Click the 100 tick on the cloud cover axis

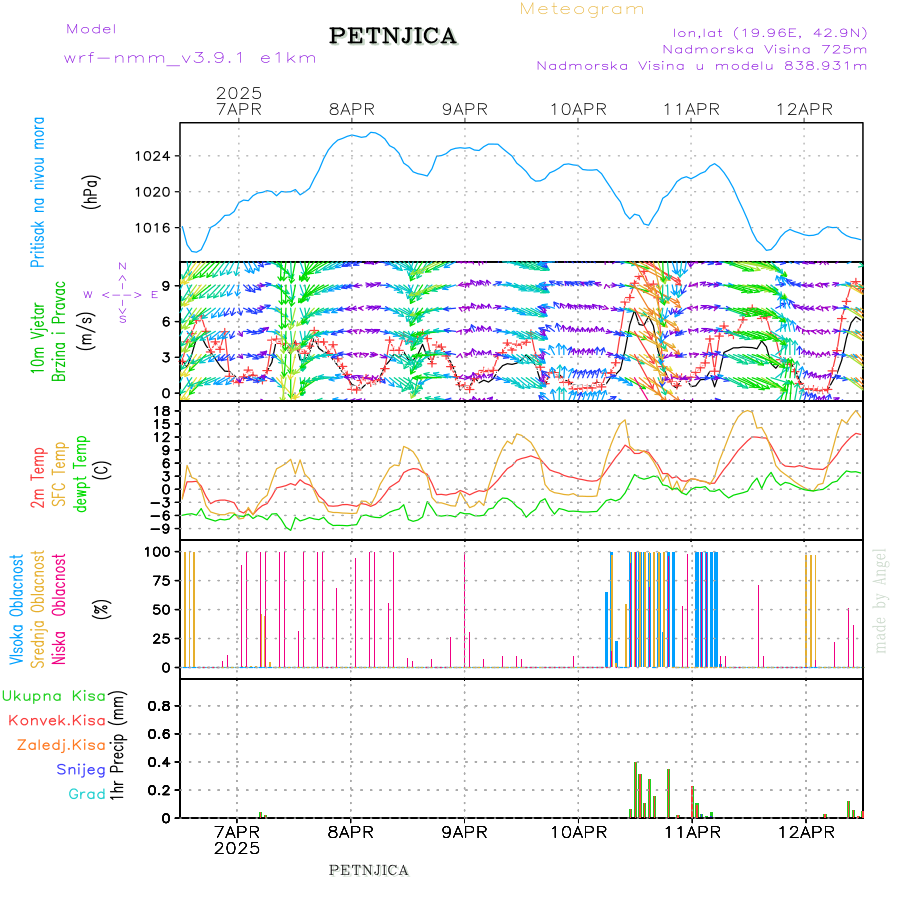tap(157, 552)
